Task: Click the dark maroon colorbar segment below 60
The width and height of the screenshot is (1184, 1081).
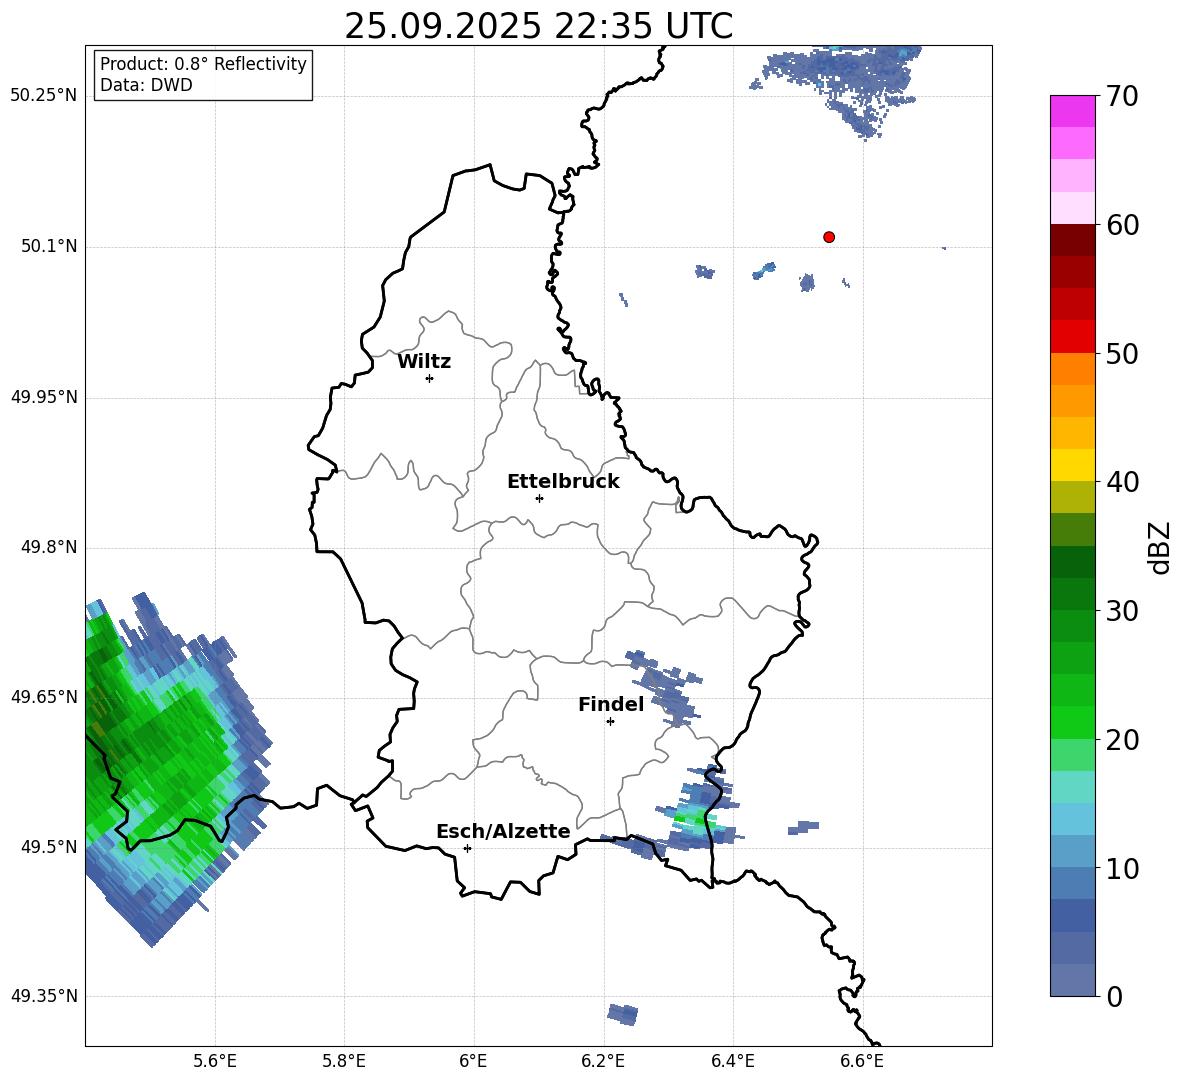Action: pos(1072,240)
